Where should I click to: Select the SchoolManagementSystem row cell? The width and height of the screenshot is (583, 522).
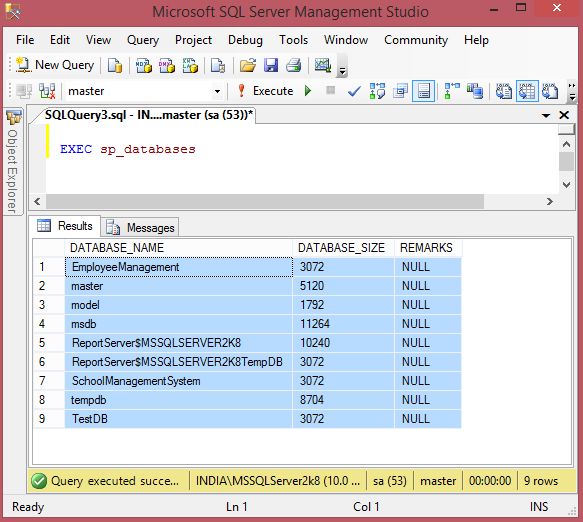click(x=179, y=381)
